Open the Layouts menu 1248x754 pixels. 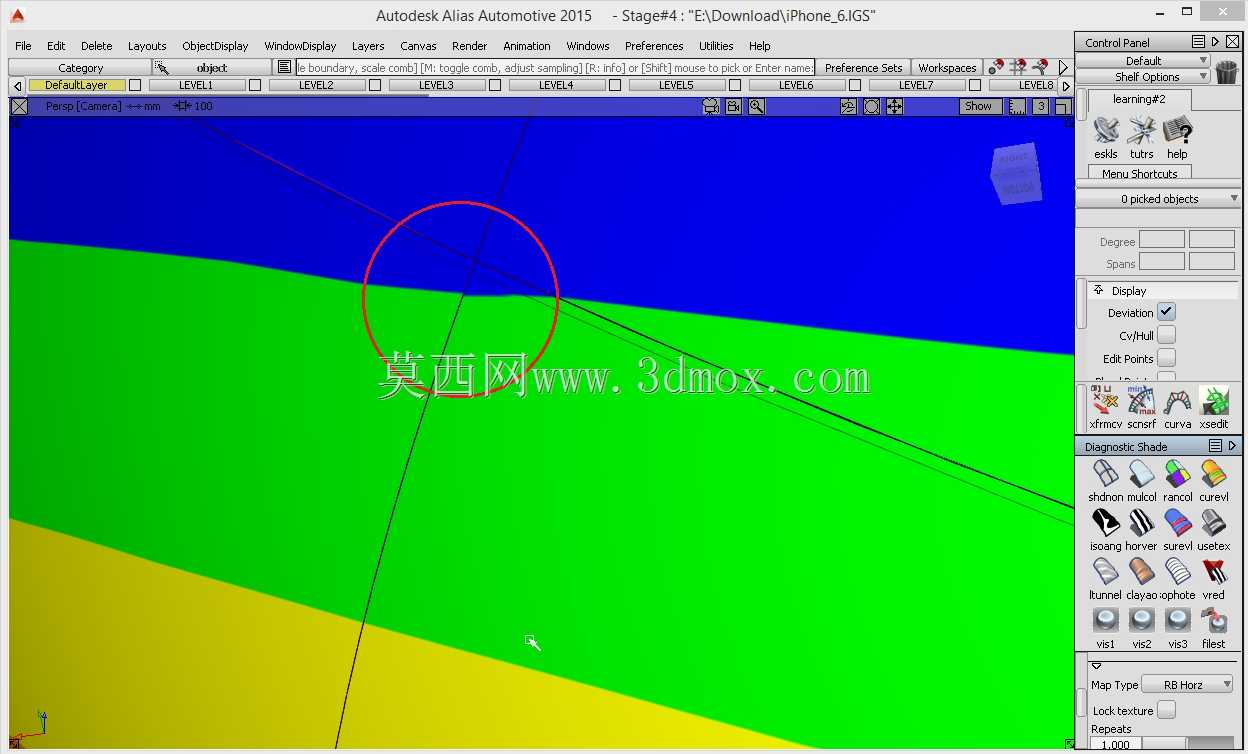click(147, 46)
